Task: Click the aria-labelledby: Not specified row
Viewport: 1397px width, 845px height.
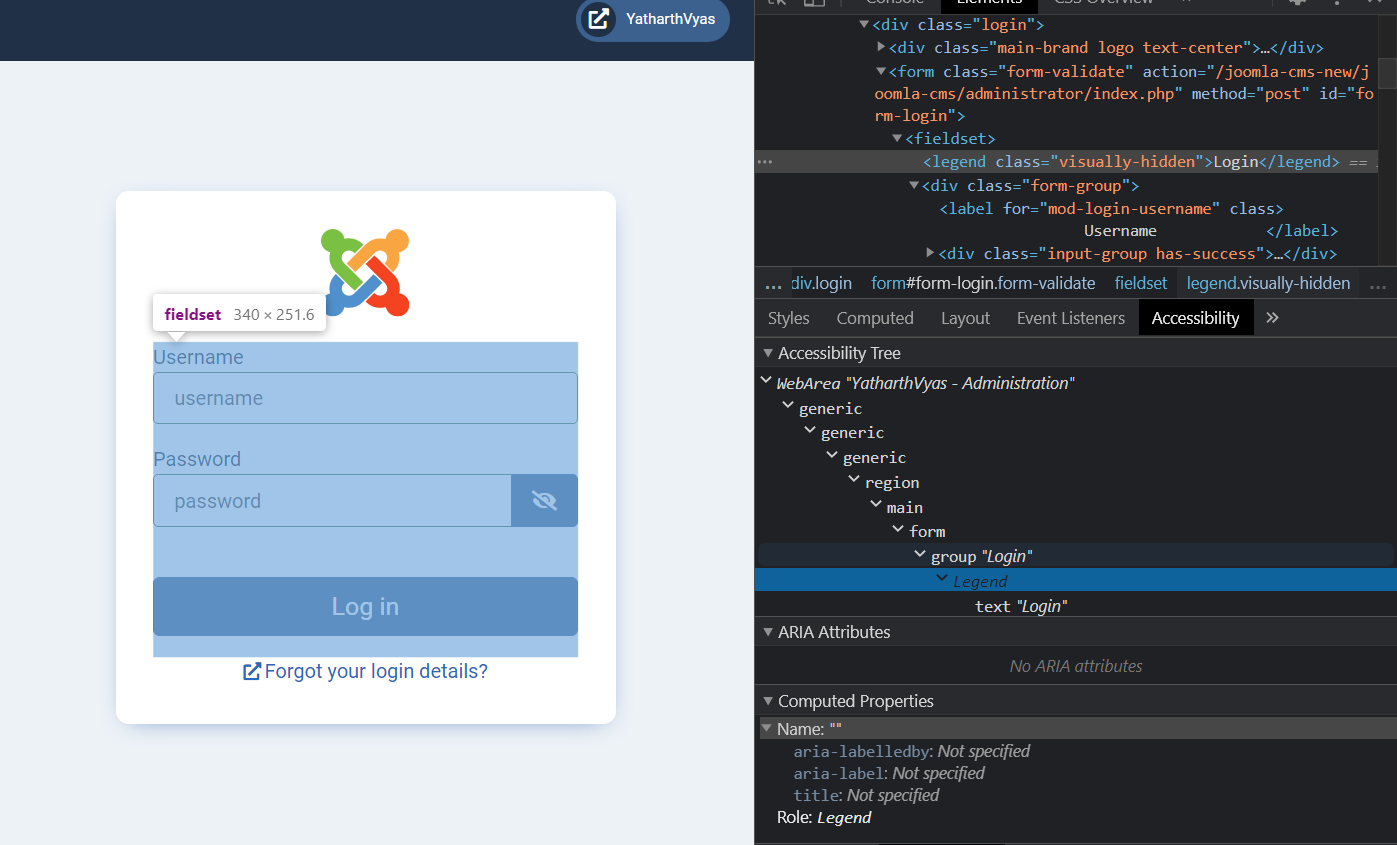Action: pyautogui.click(x=911, y=751)
